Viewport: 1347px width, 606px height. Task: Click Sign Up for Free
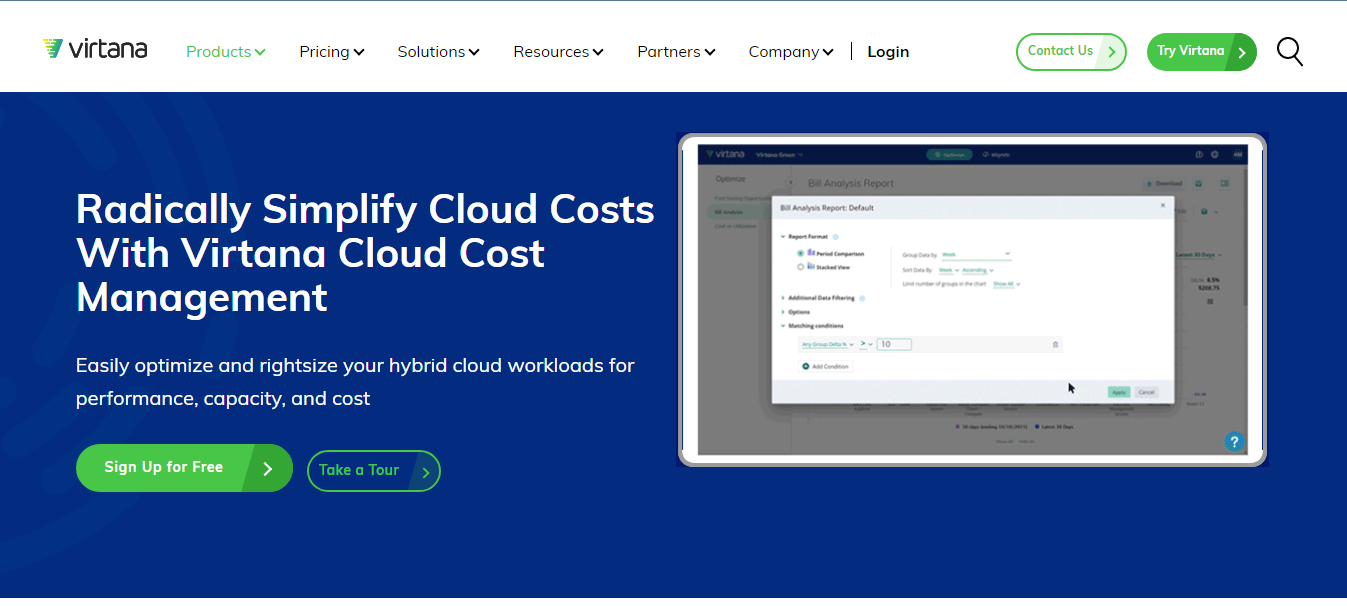tap(184, 468)
